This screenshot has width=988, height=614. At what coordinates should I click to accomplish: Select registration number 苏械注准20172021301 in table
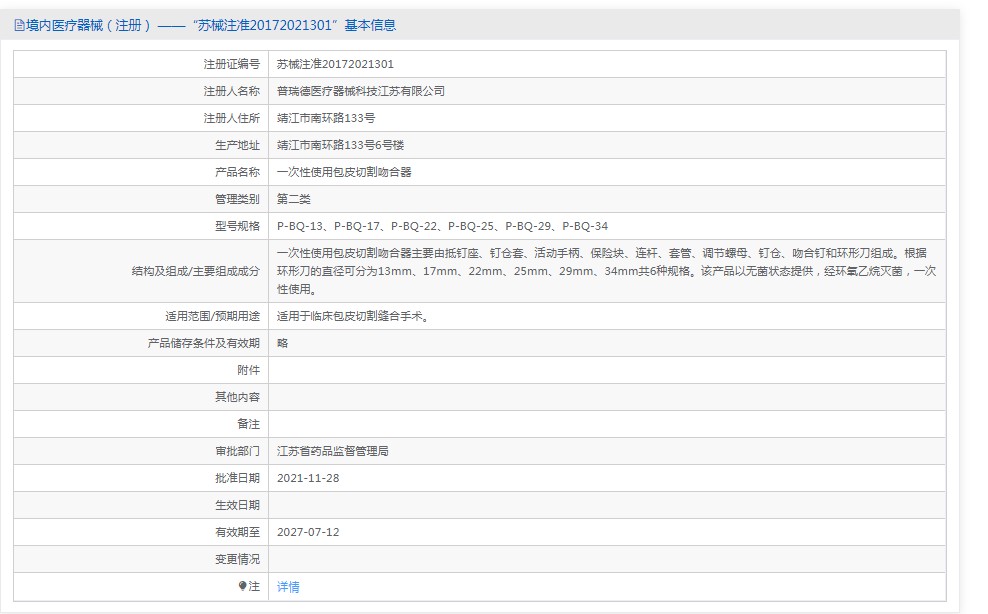pos(335,64)
